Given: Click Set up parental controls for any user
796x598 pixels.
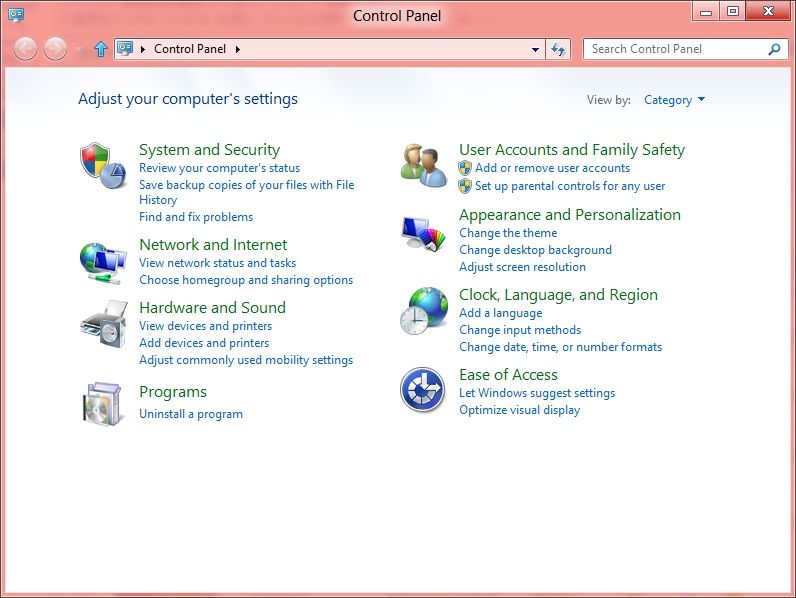Looking at the screenshot, I should (x=570, y=186).
